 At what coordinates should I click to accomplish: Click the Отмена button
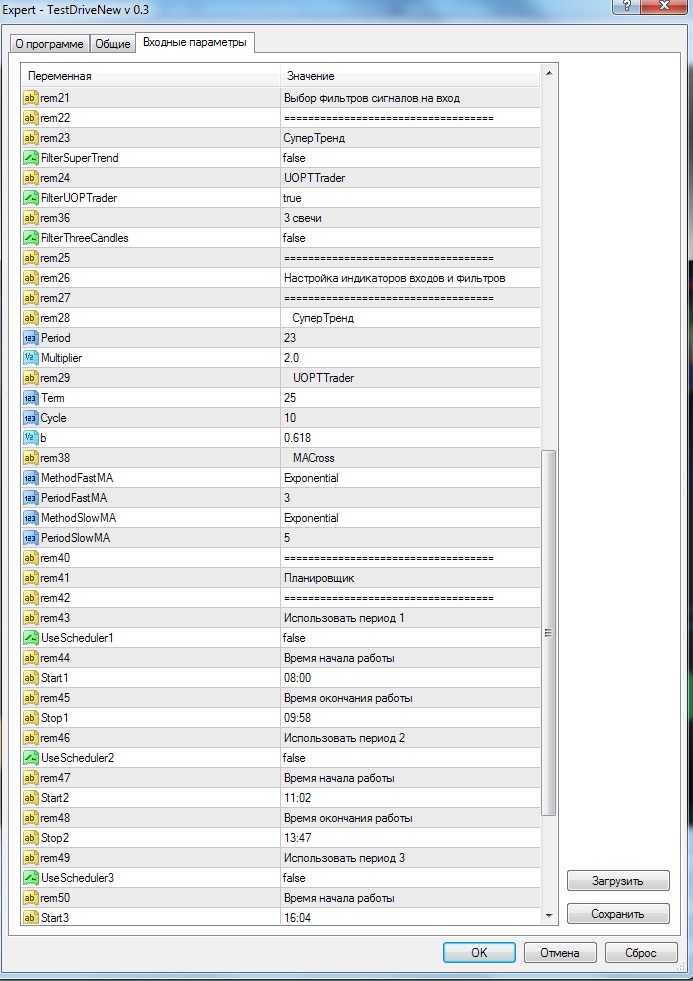pos(560,953)
